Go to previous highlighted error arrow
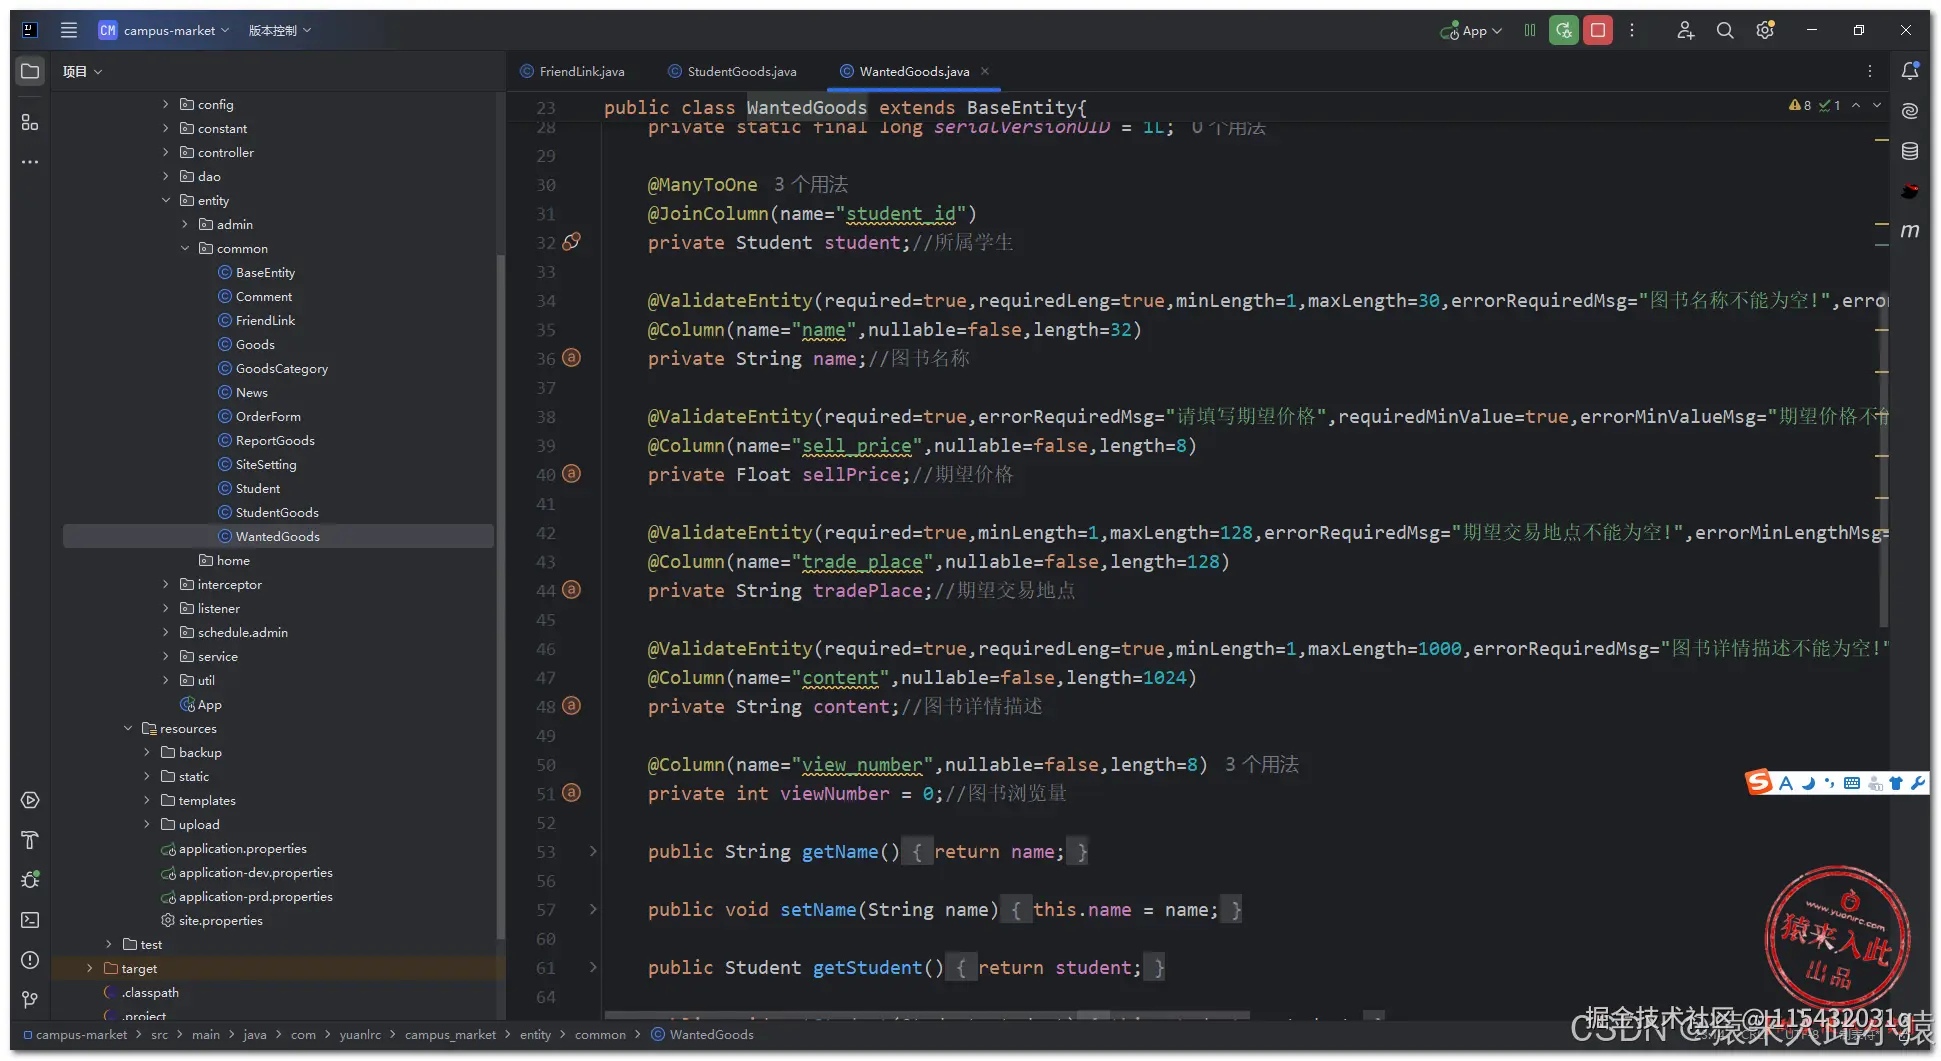The height and width of the screenshot is (1061, 1941). pos(1856,105)
